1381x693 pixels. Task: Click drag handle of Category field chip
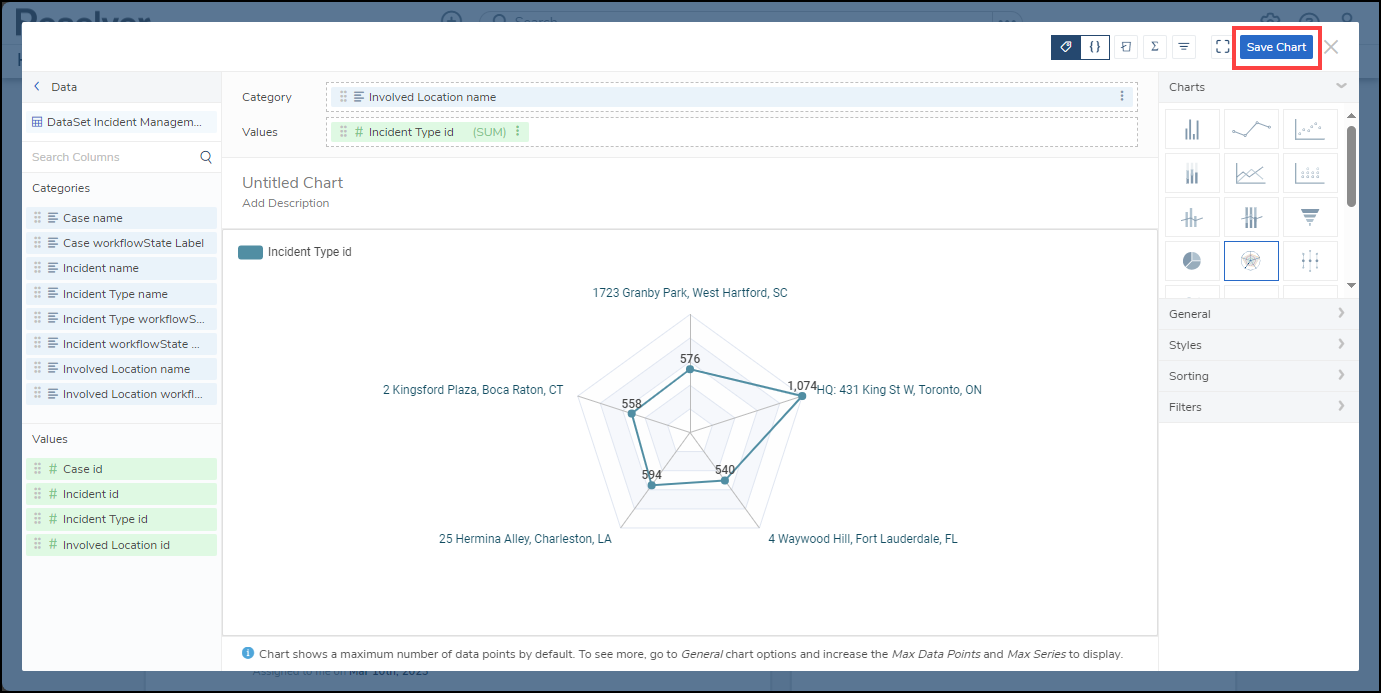(343, 97)
